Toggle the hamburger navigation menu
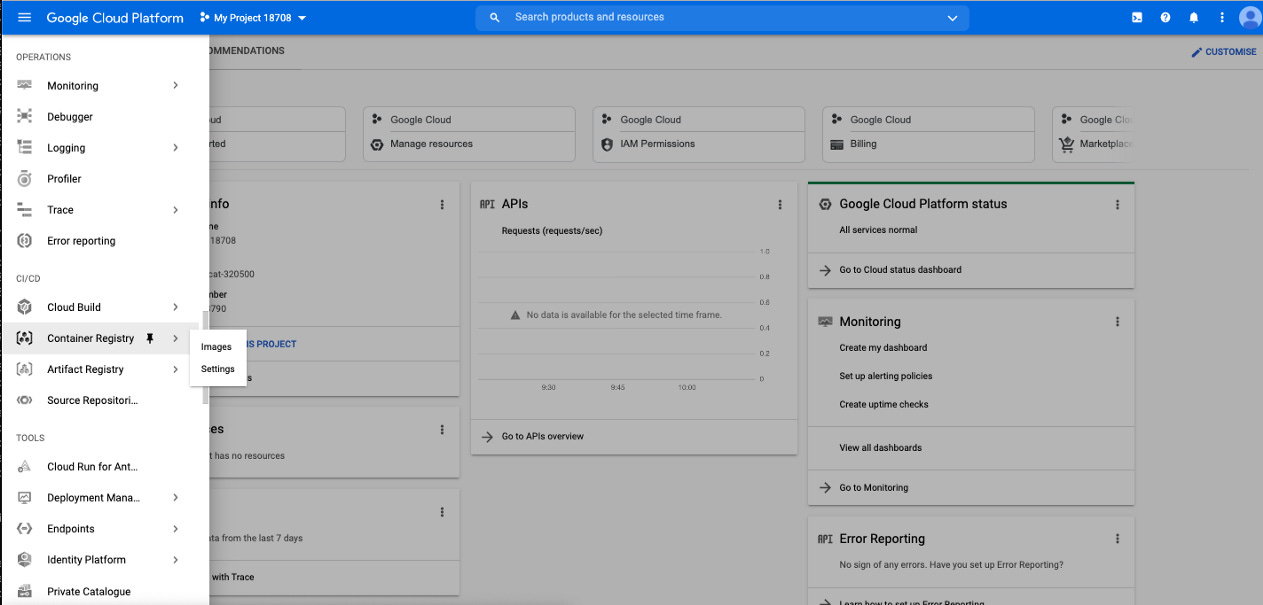Image resolution: width=1263 pixels, height=605 pixels. (24, 18)
